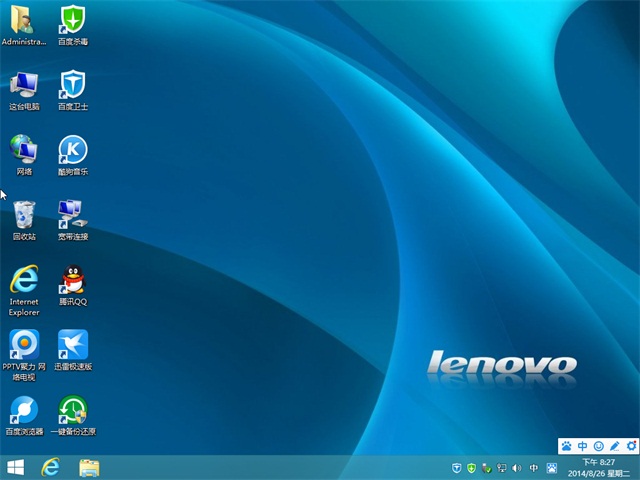Select the 这台电脑 desktop icon

[x=23, y=85]
